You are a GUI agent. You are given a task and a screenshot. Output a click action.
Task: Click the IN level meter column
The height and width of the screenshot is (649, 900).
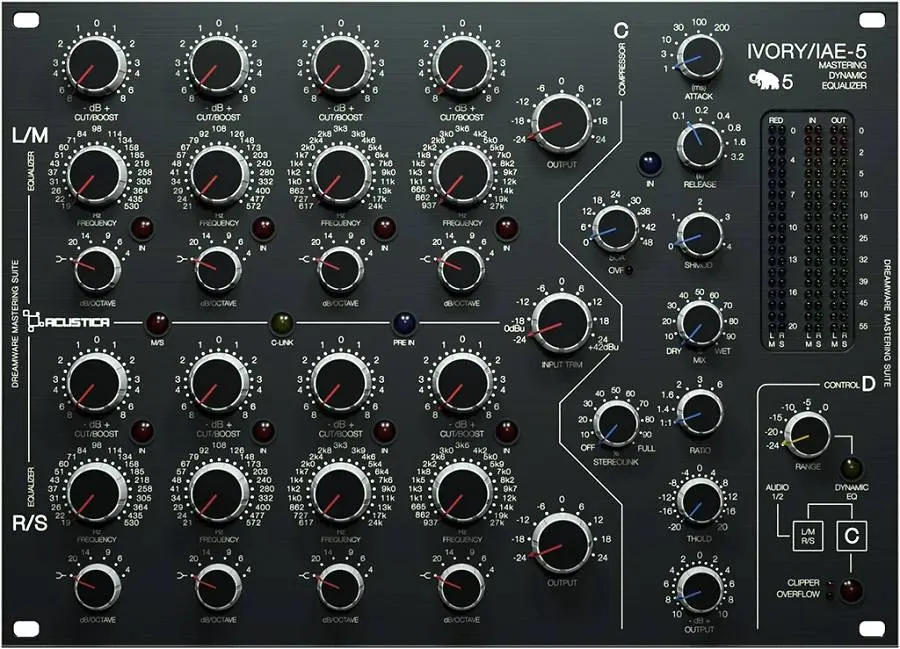point(812,228)
